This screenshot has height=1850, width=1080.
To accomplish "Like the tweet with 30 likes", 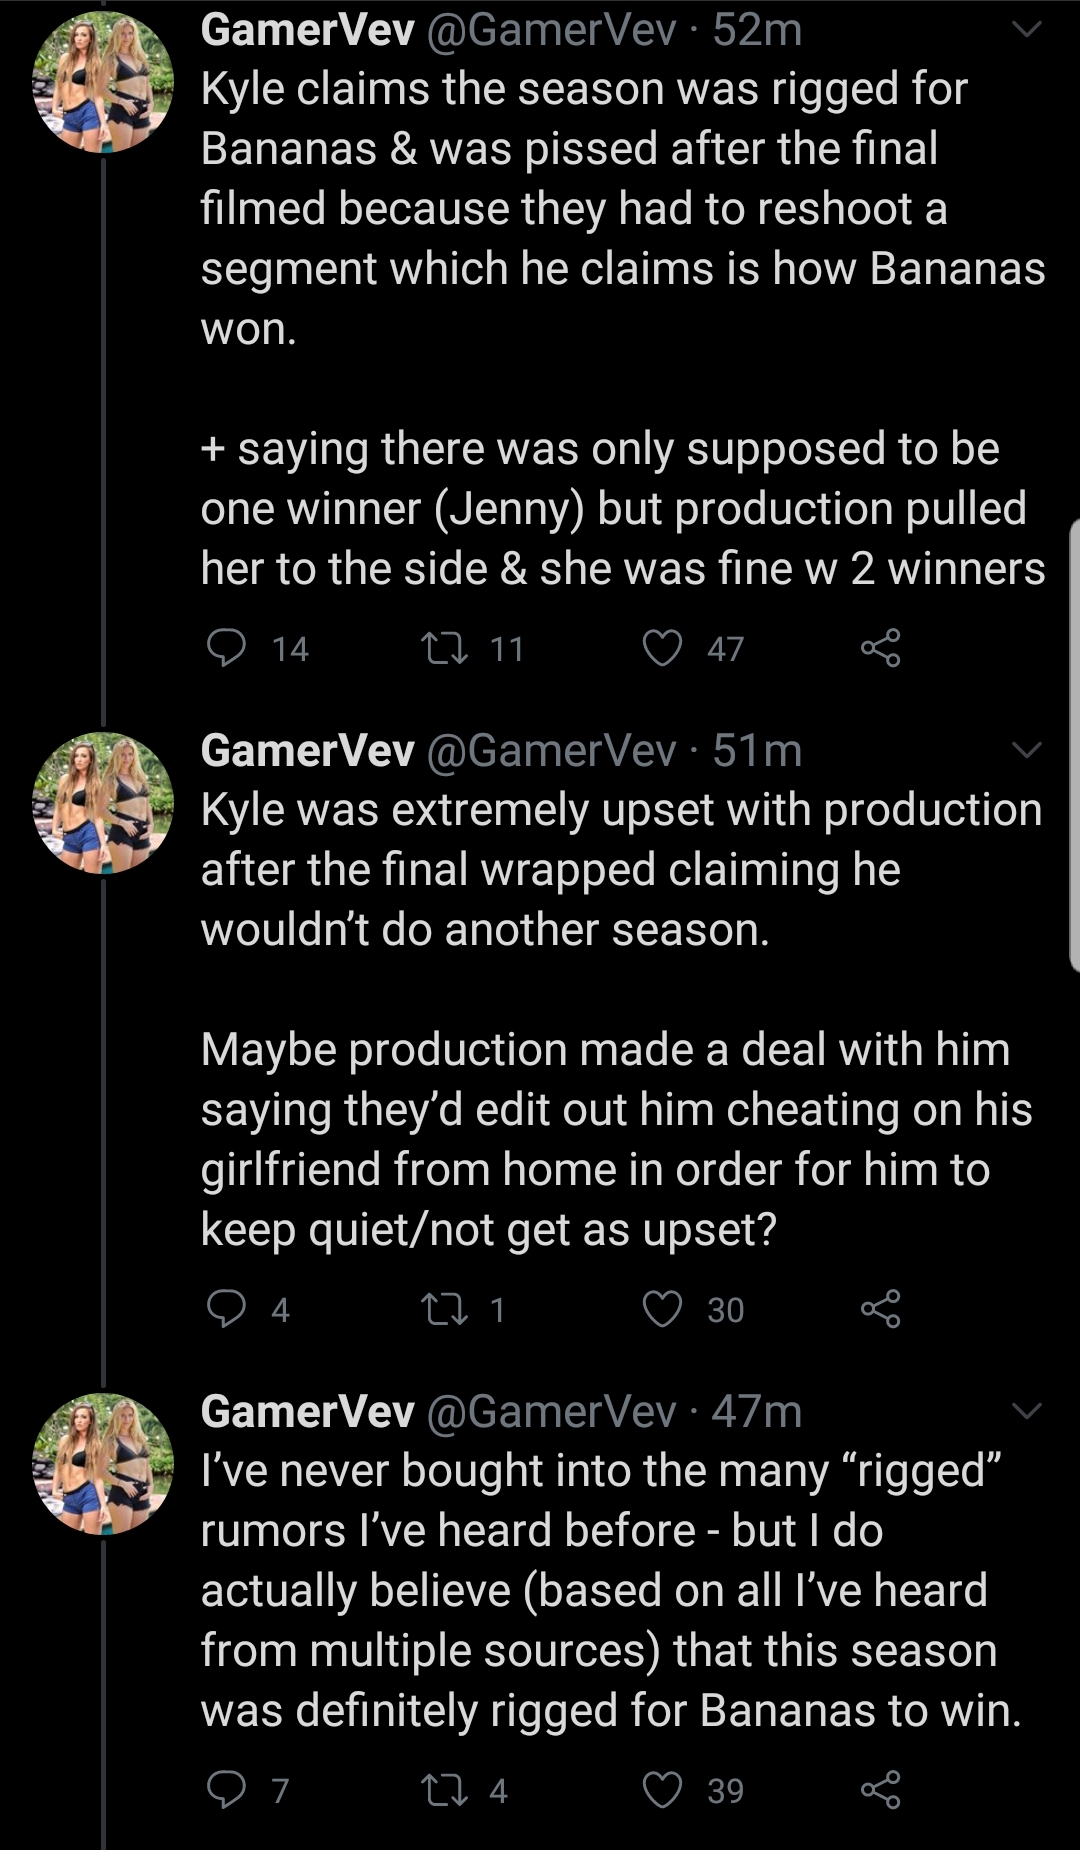I will pyautogui.click(x=662, y=1309).
